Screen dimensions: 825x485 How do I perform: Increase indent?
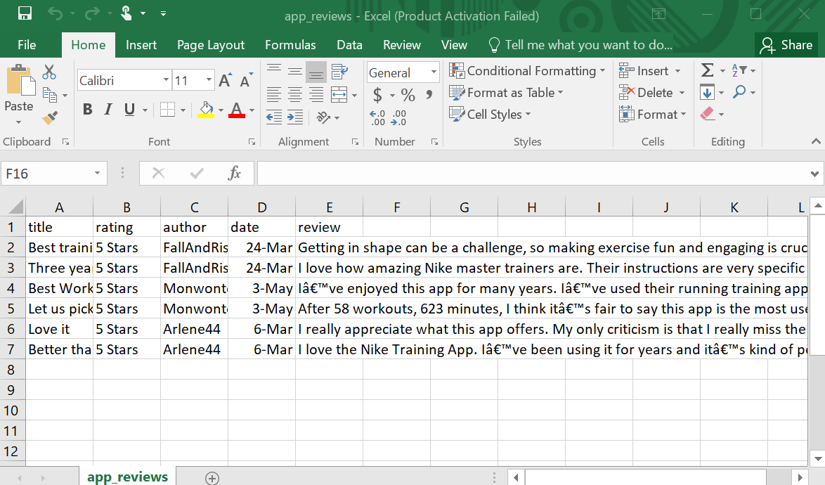point(295,117)
